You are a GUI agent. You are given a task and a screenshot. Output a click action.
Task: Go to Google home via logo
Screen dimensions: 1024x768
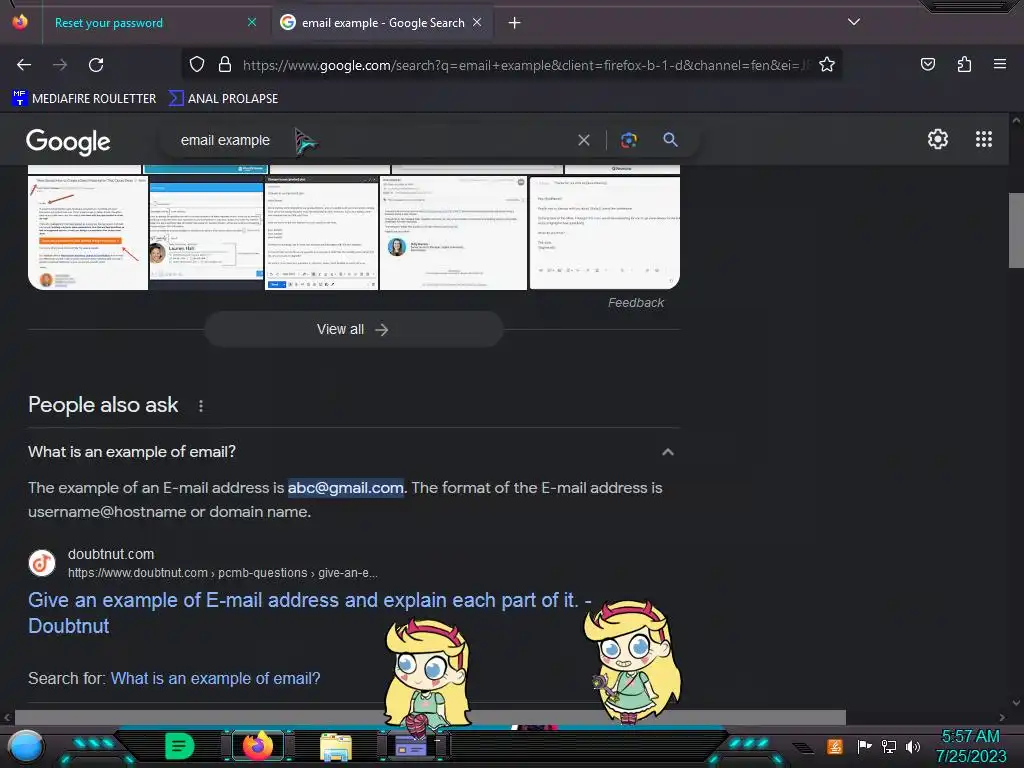(68, 141)
